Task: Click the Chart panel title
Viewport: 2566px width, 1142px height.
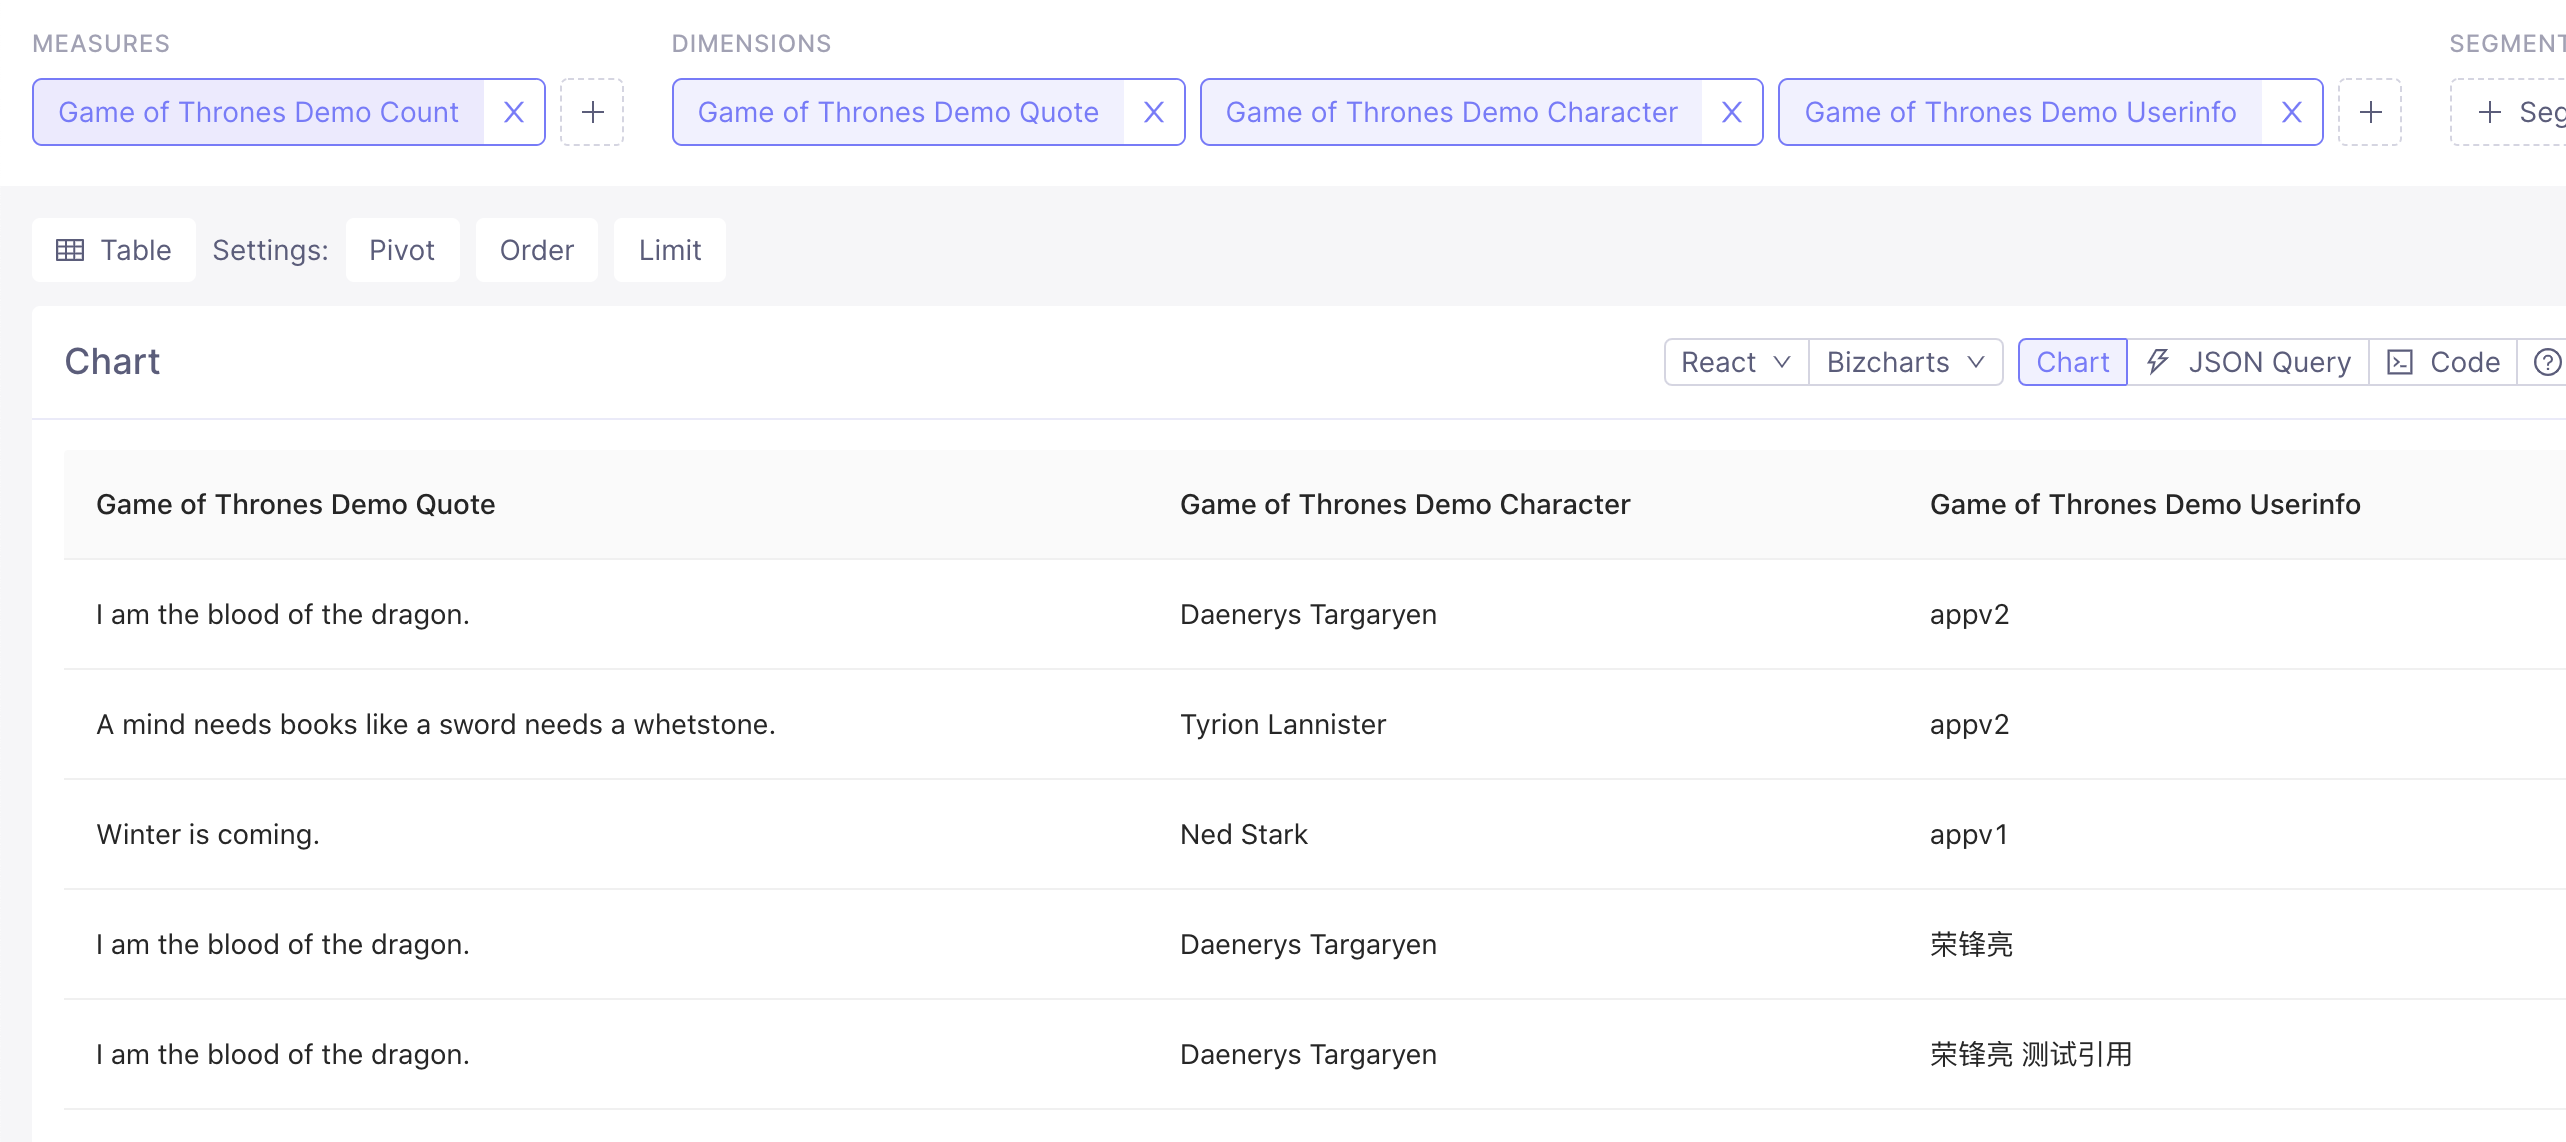Action: pyautogui.click(x=112, y=362)
